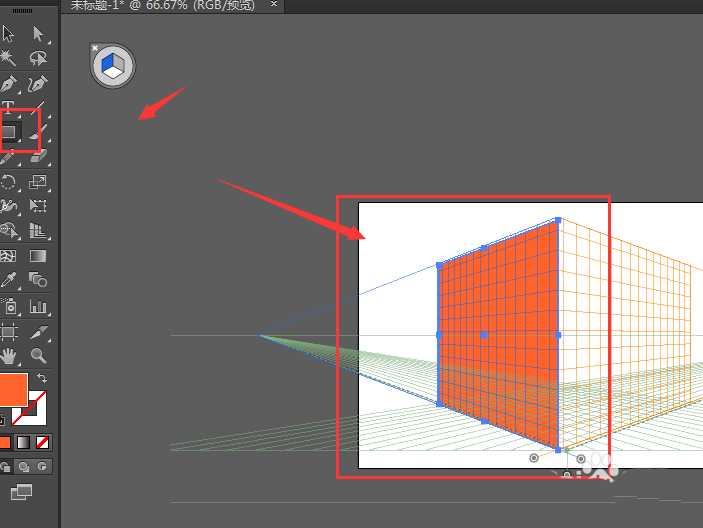Image resolution: width=703 pixels, height=528 pixels.
Task: Click top-right anchor of orange rectangle
Action: [x=558, y=220]
